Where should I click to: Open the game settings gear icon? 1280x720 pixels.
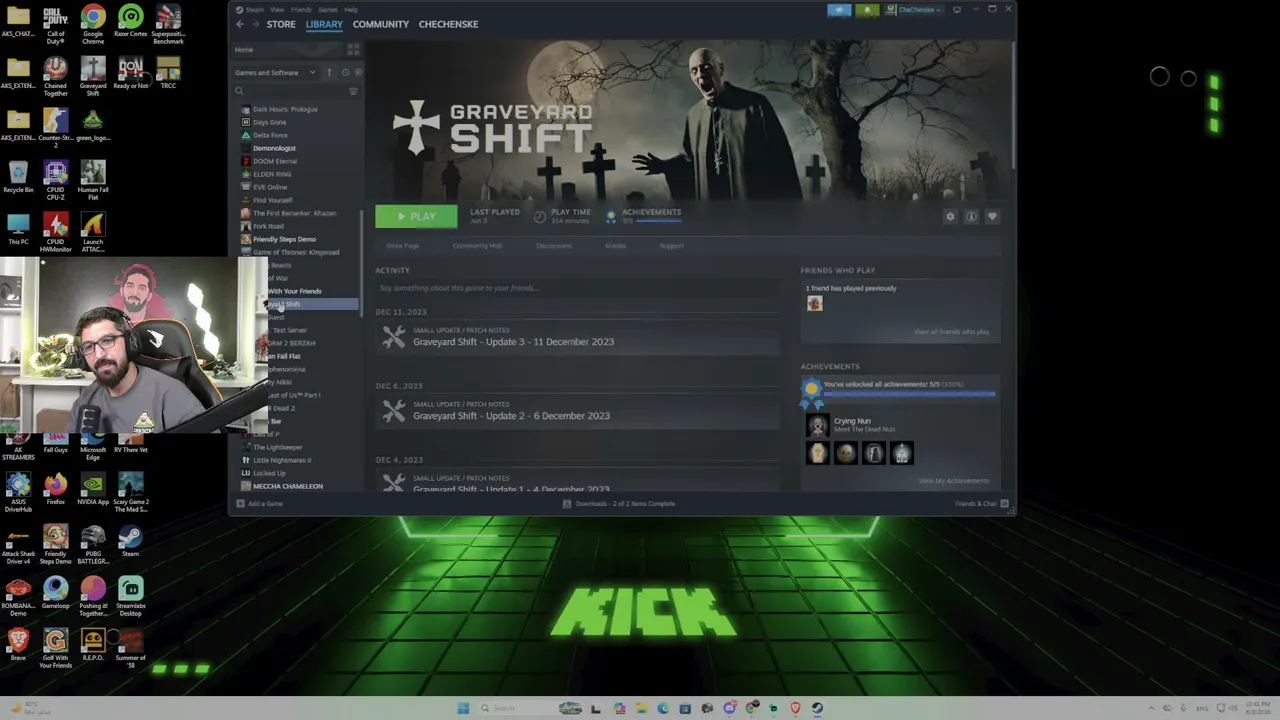click(950, 216)
